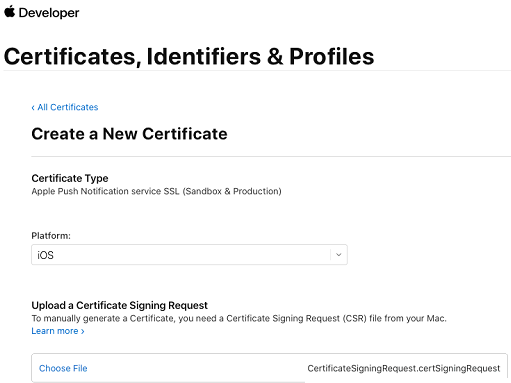Click the Certificates, Identifiers & Profiles heading
Viewport: 511px width, 383px height.
point(189,56)
